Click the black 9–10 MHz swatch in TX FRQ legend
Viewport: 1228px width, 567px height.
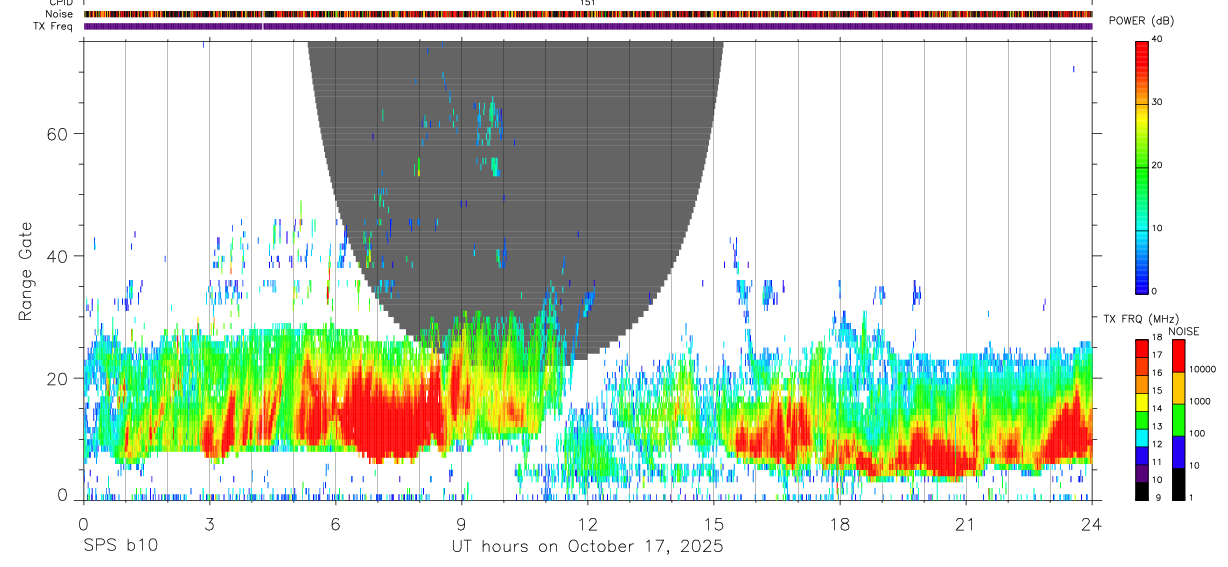1142,490
